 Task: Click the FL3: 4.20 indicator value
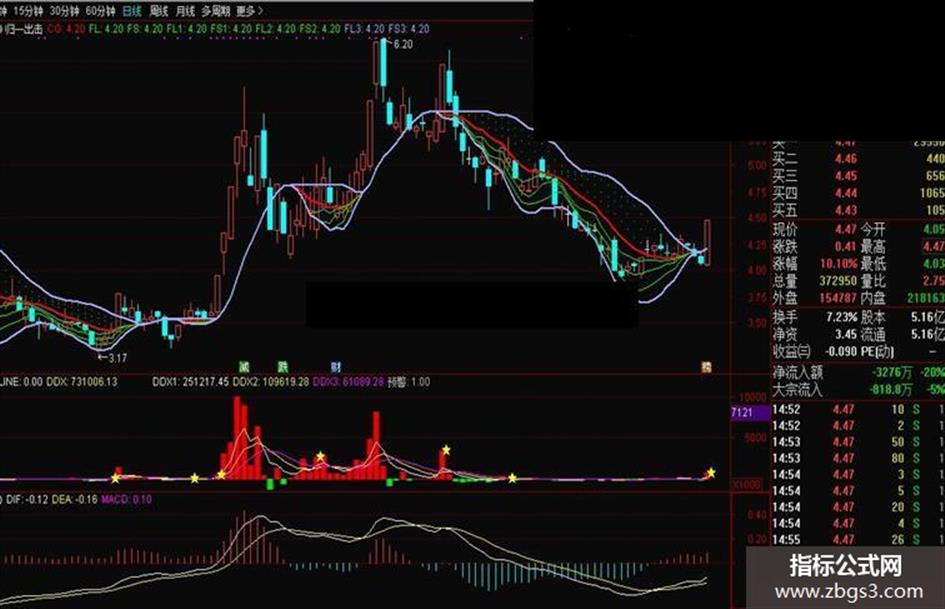364,29
